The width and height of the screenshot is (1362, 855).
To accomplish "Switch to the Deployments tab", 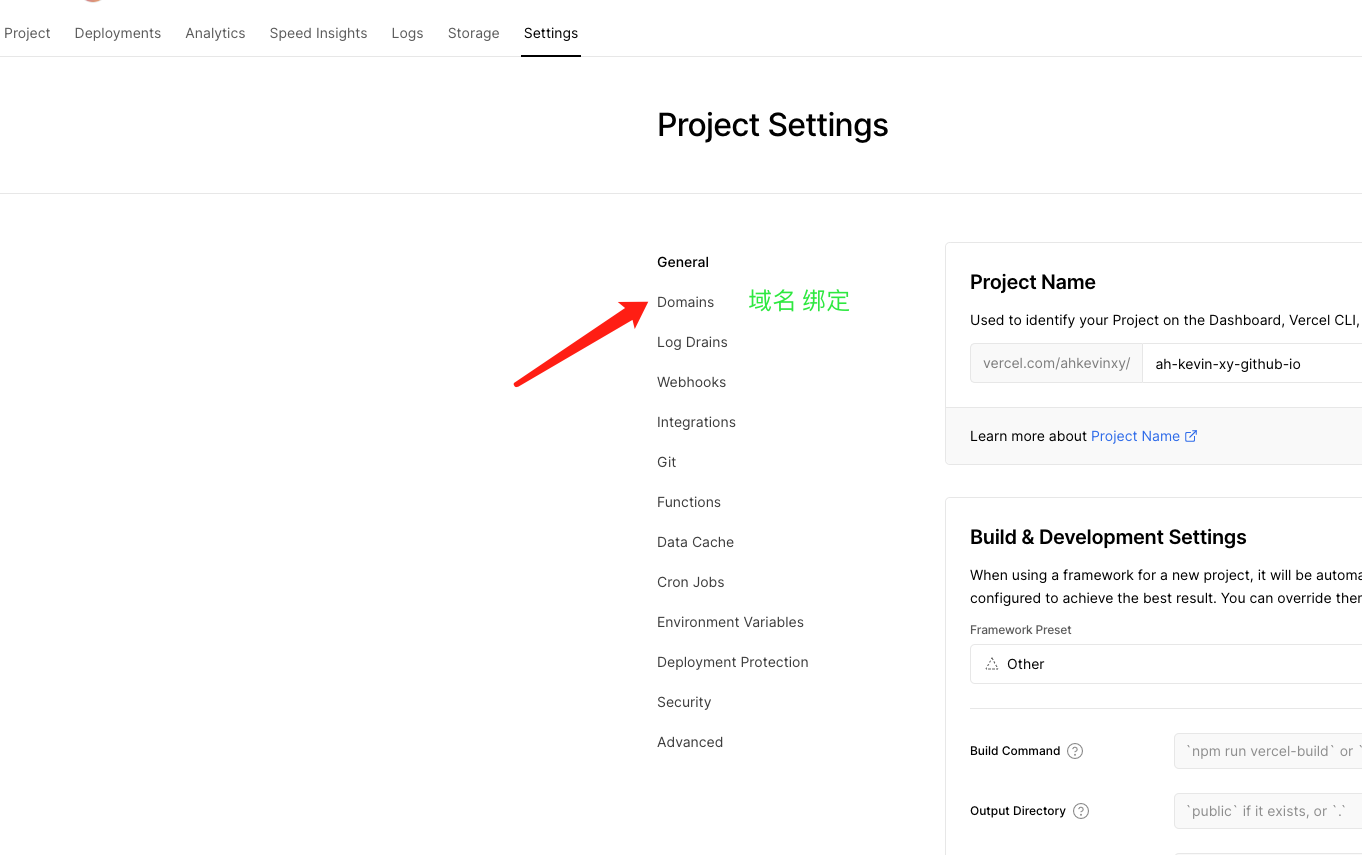I will coord(117,33).
